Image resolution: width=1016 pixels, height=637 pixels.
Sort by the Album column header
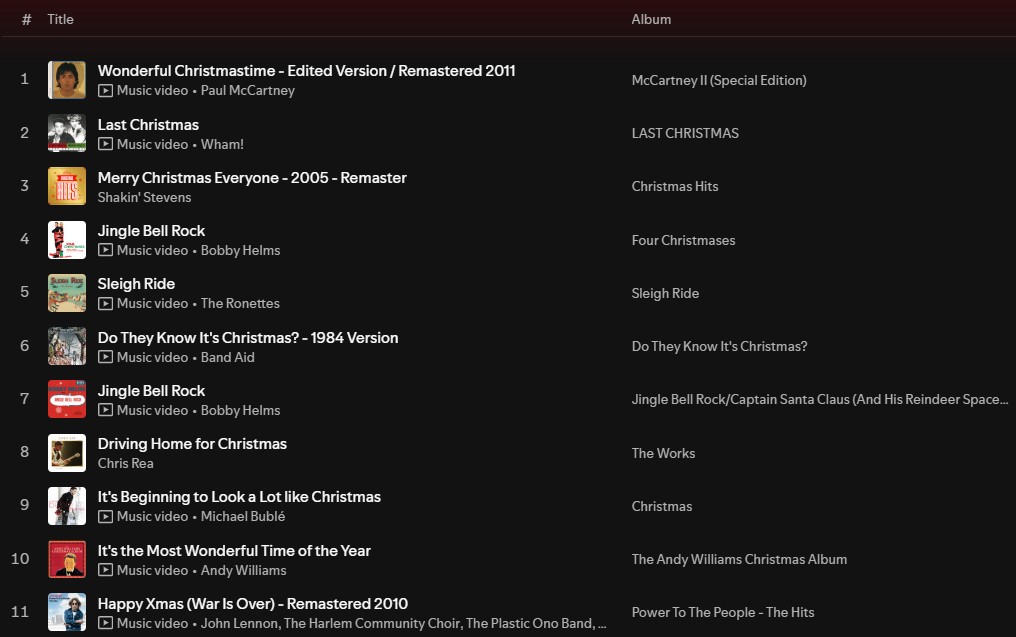(x=651, y=19)
